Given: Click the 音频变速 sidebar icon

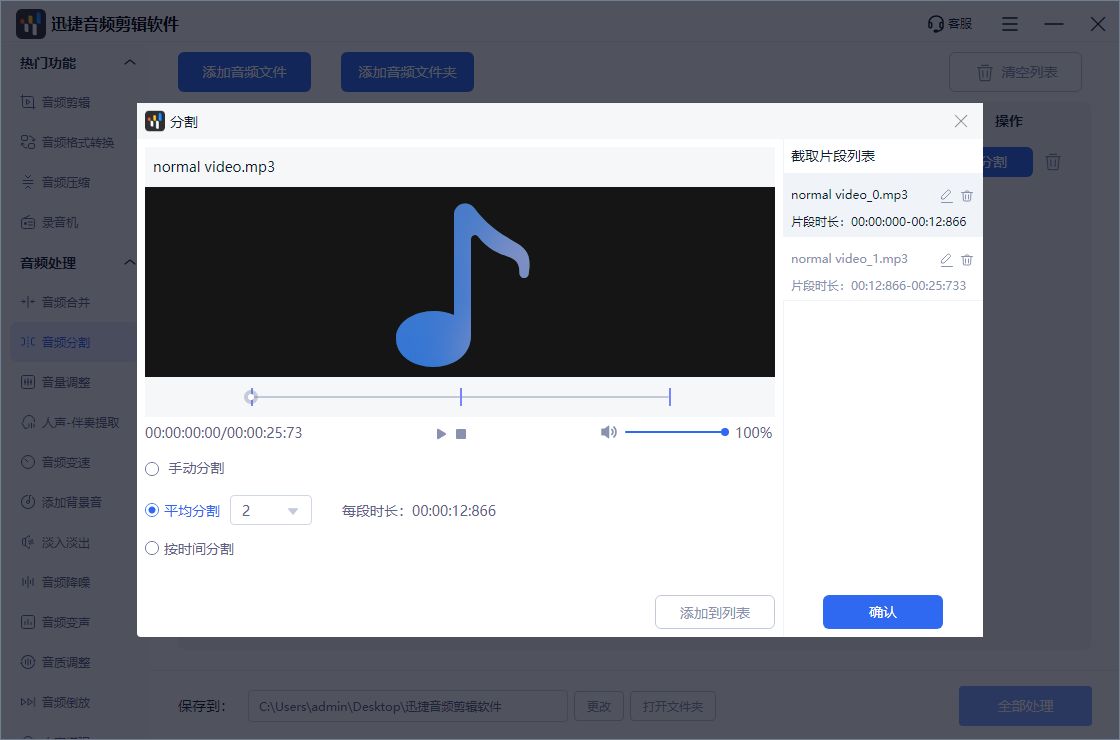Looking at the screenshot, I should pyautogui.click(x=28, y=462).
